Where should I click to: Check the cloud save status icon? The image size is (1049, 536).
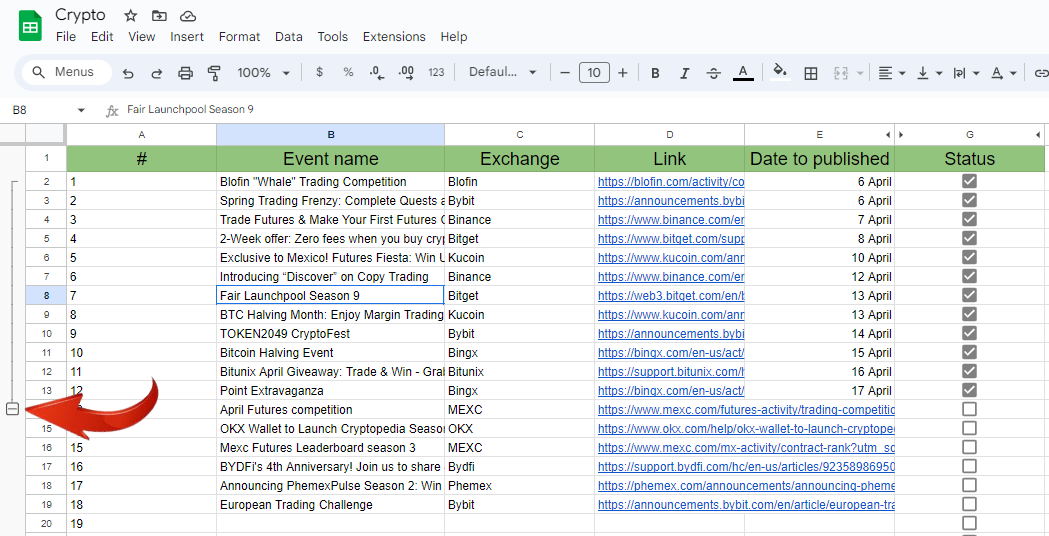(188, 15)
